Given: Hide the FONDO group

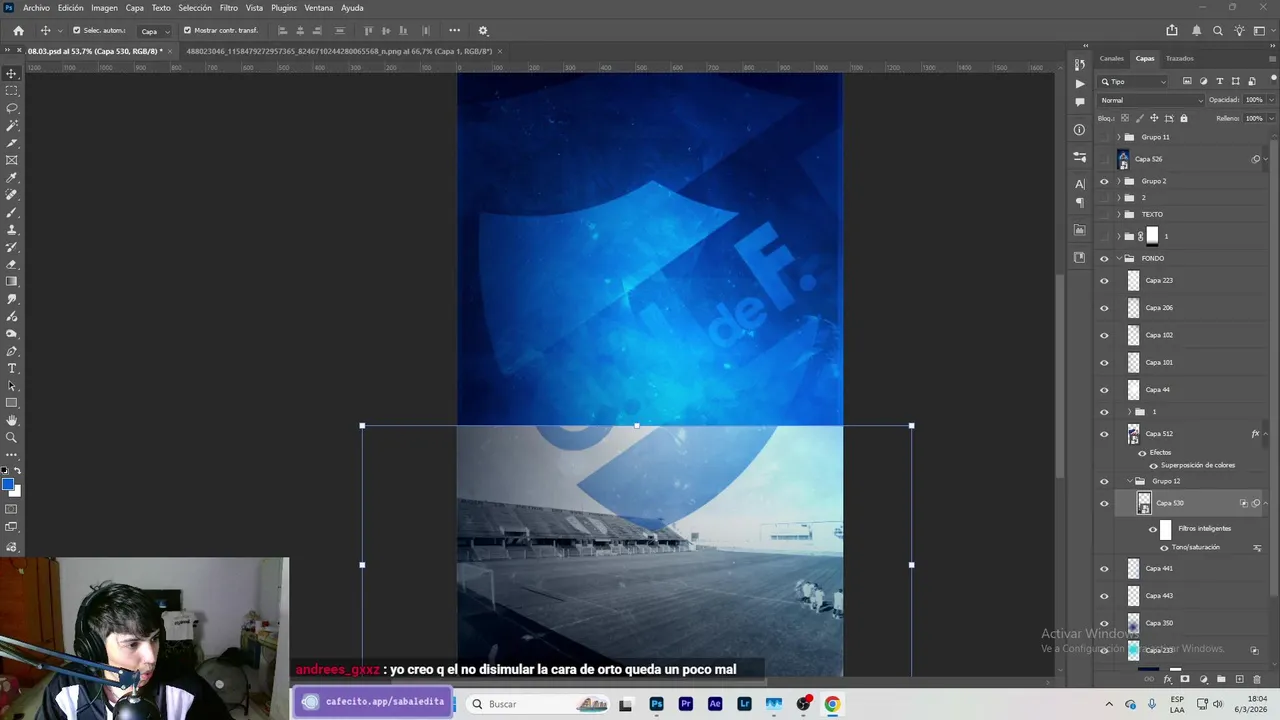Looking at the screenshot, I should coord(1104,258).
